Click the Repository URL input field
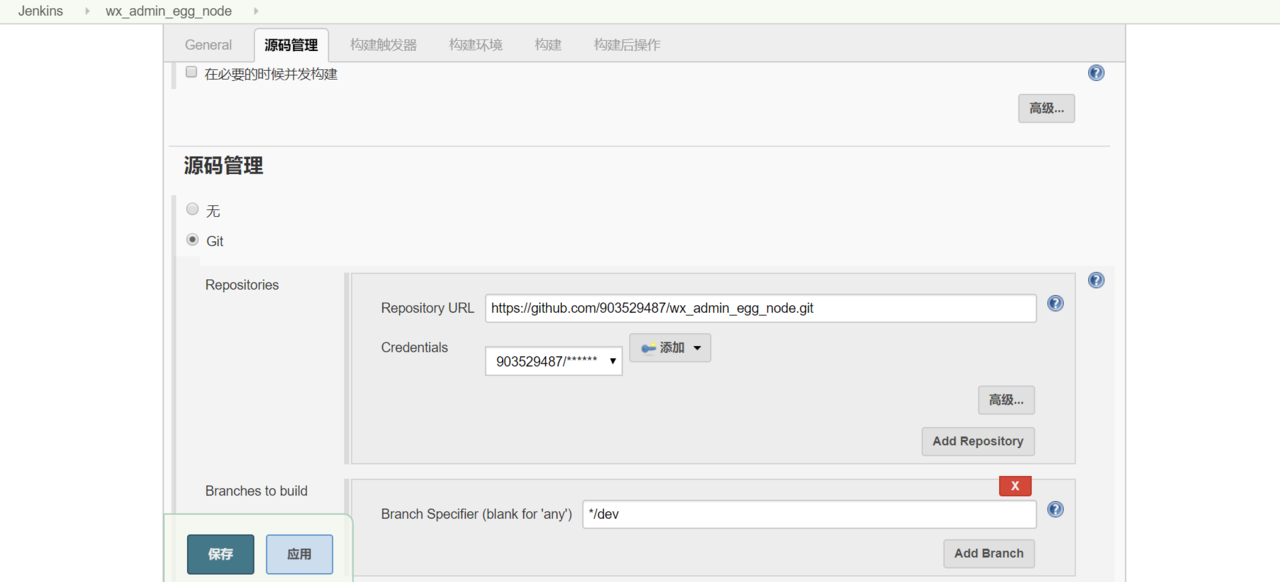This screenshot has height=582, width=1280. pyautogui.click(x=760, y=308)
